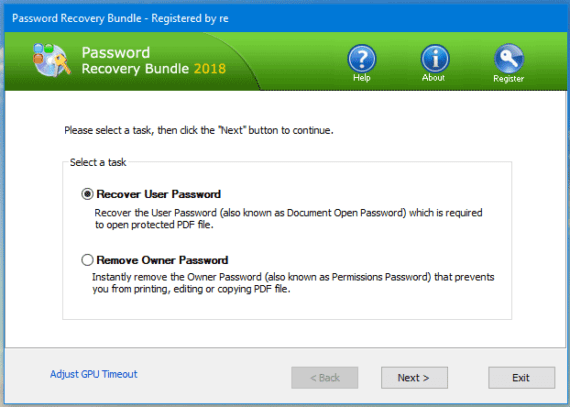Select the Remove Owner Password radio button
Image resolution: width=570 pixels, height=407 pixels.
pos(87,260)
